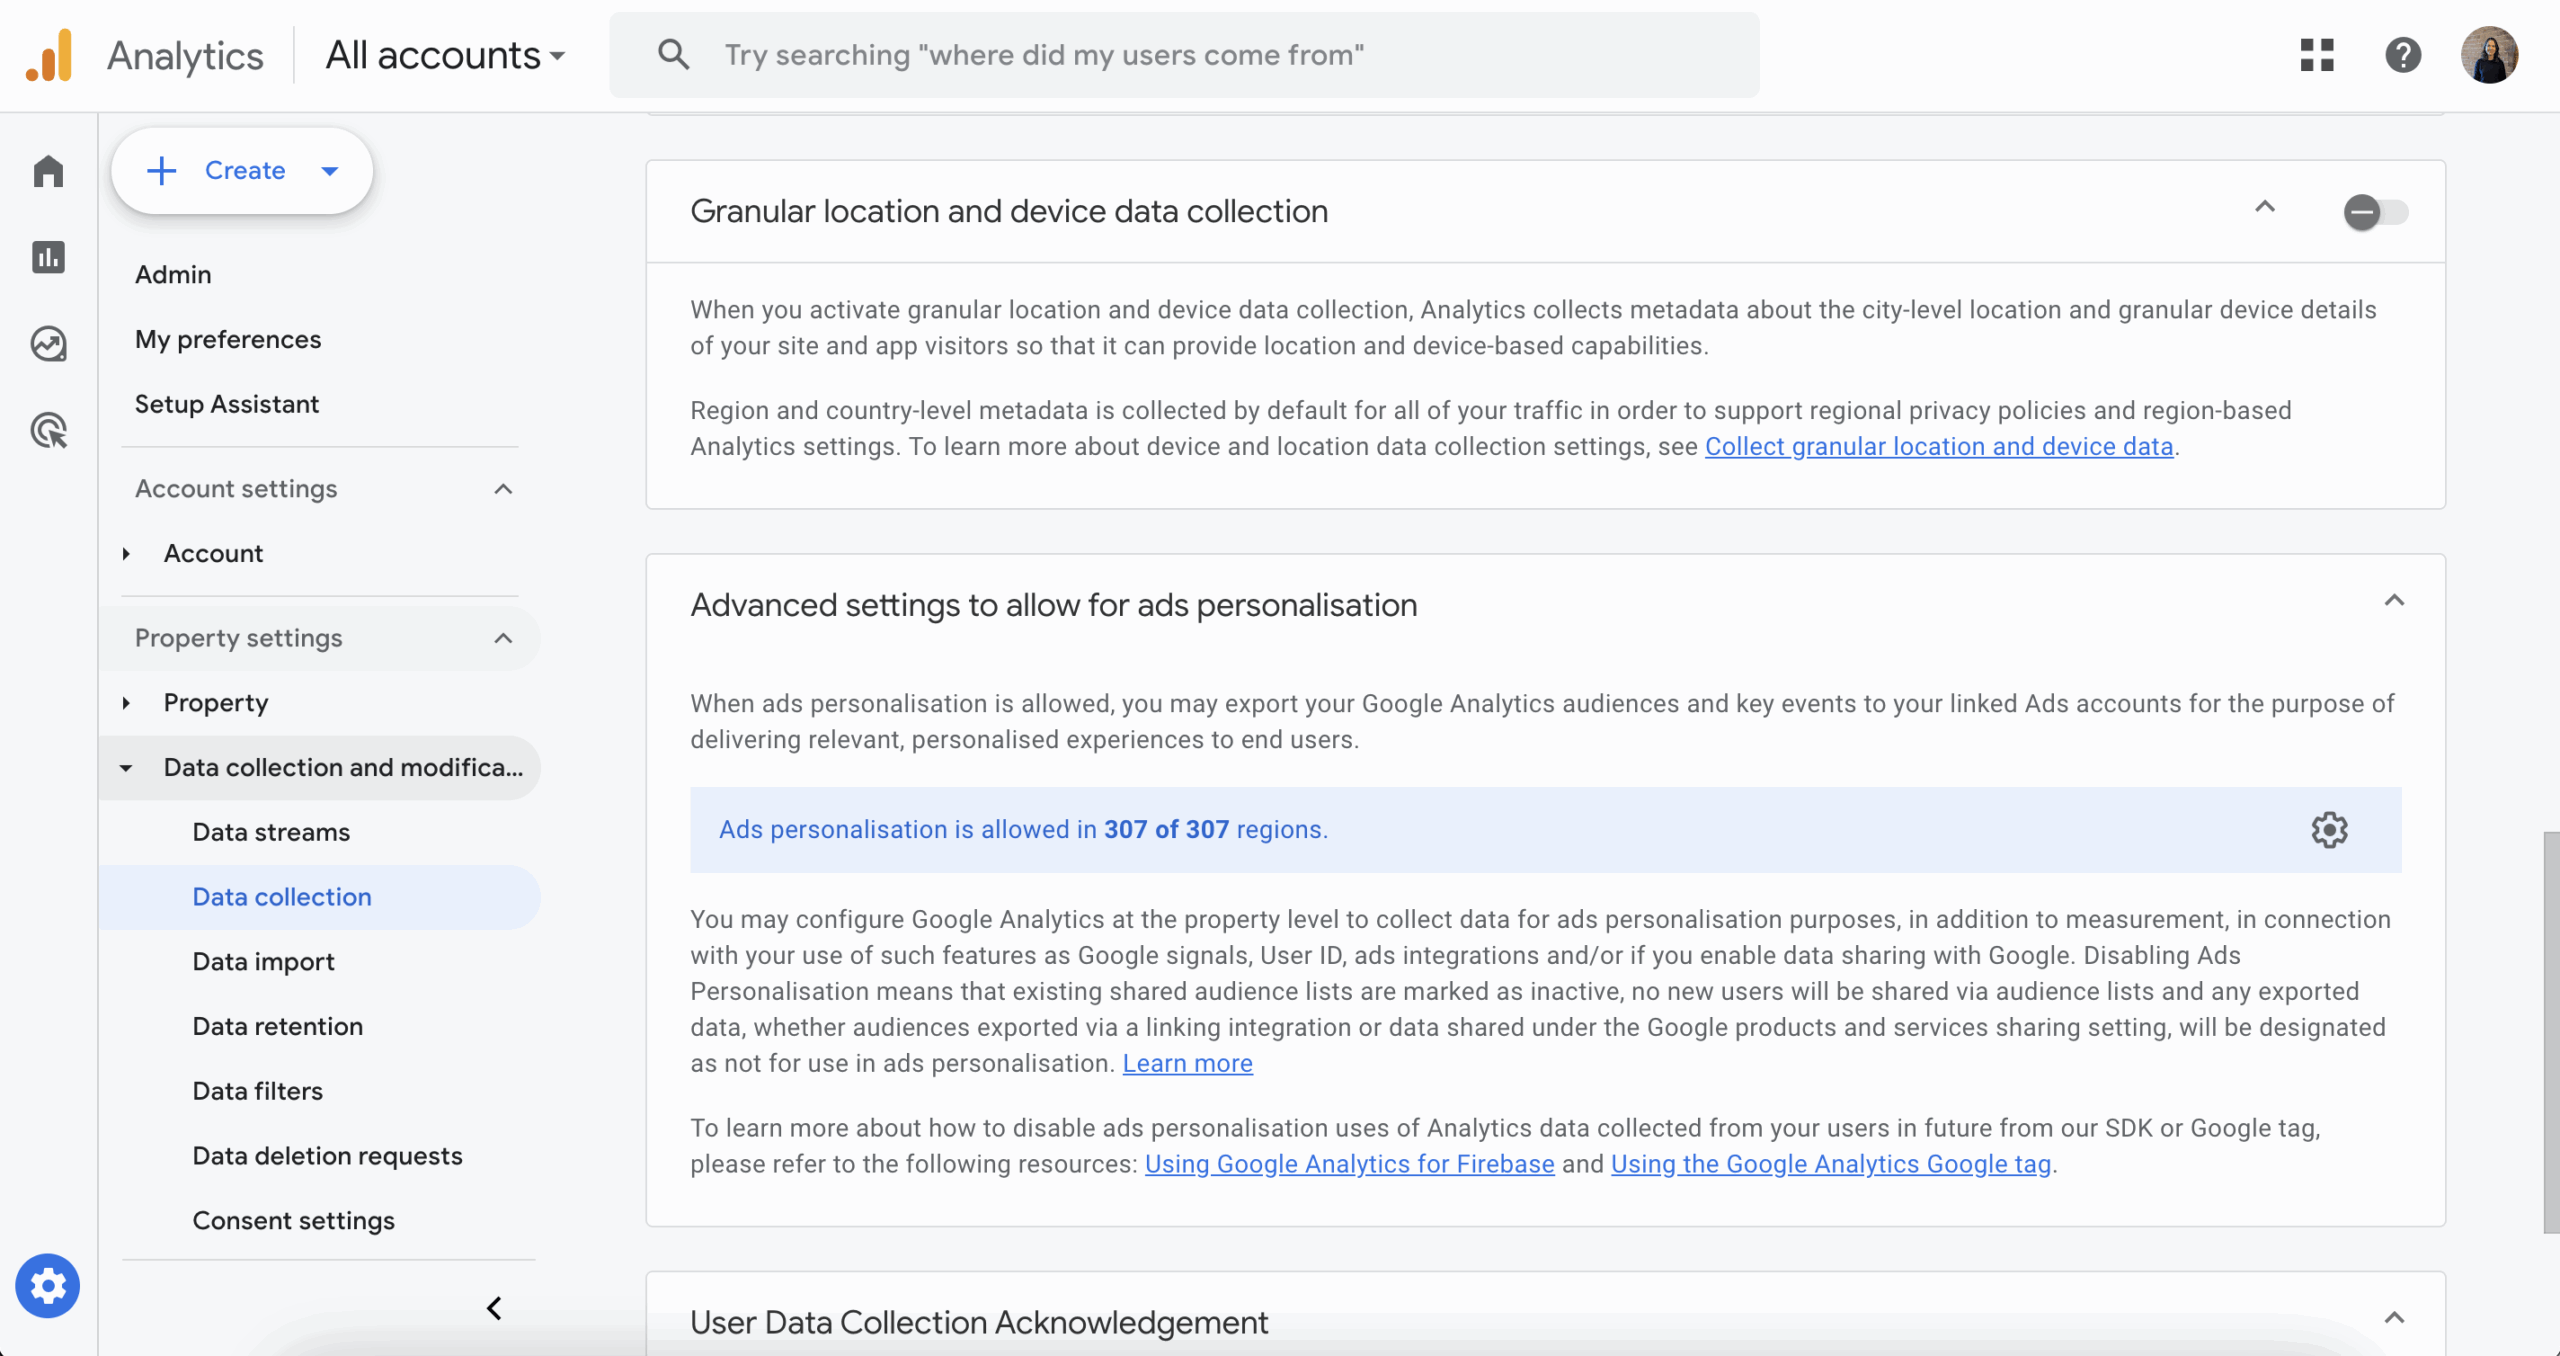This screenshot has height=1356, width=2560.
Task: Collapse the User Data Collection Acknowledgement section
Action: (2394, 1318)
